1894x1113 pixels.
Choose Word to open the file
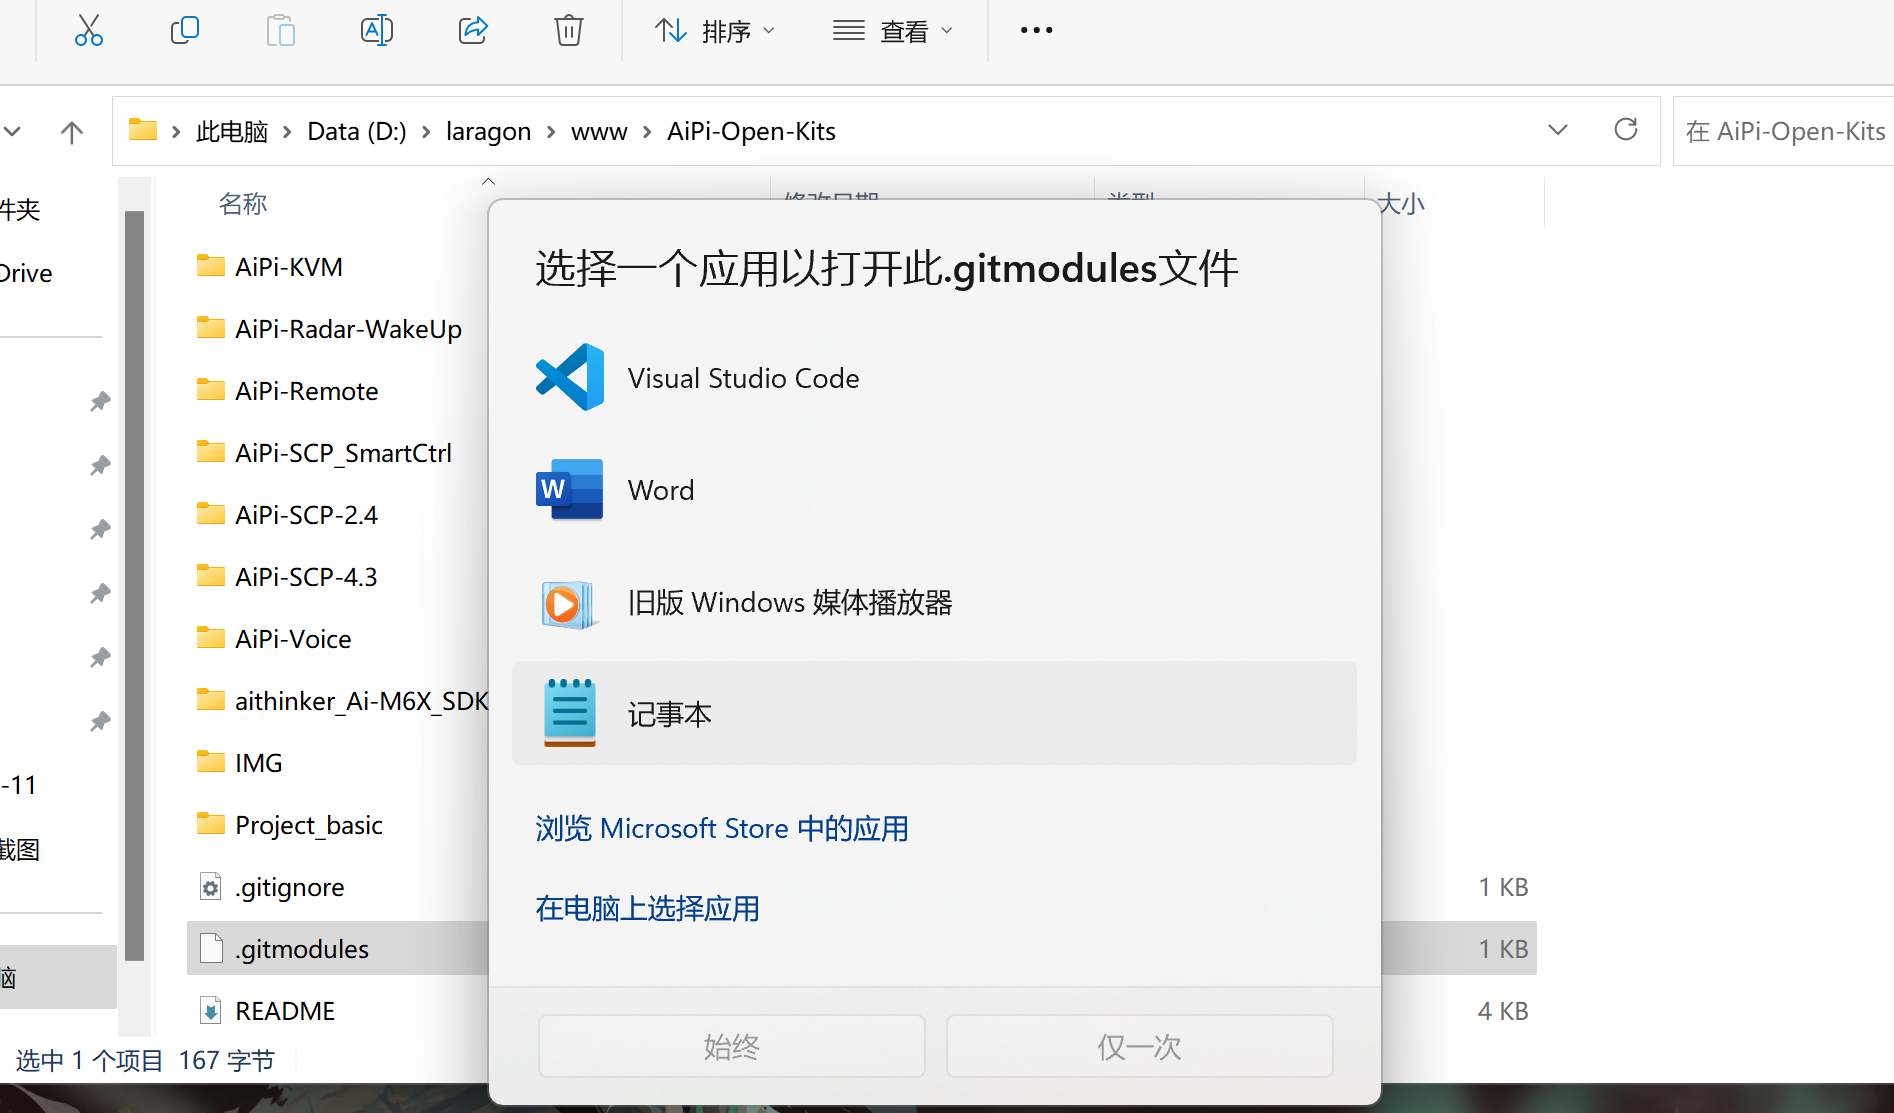[x=934, y=490]
